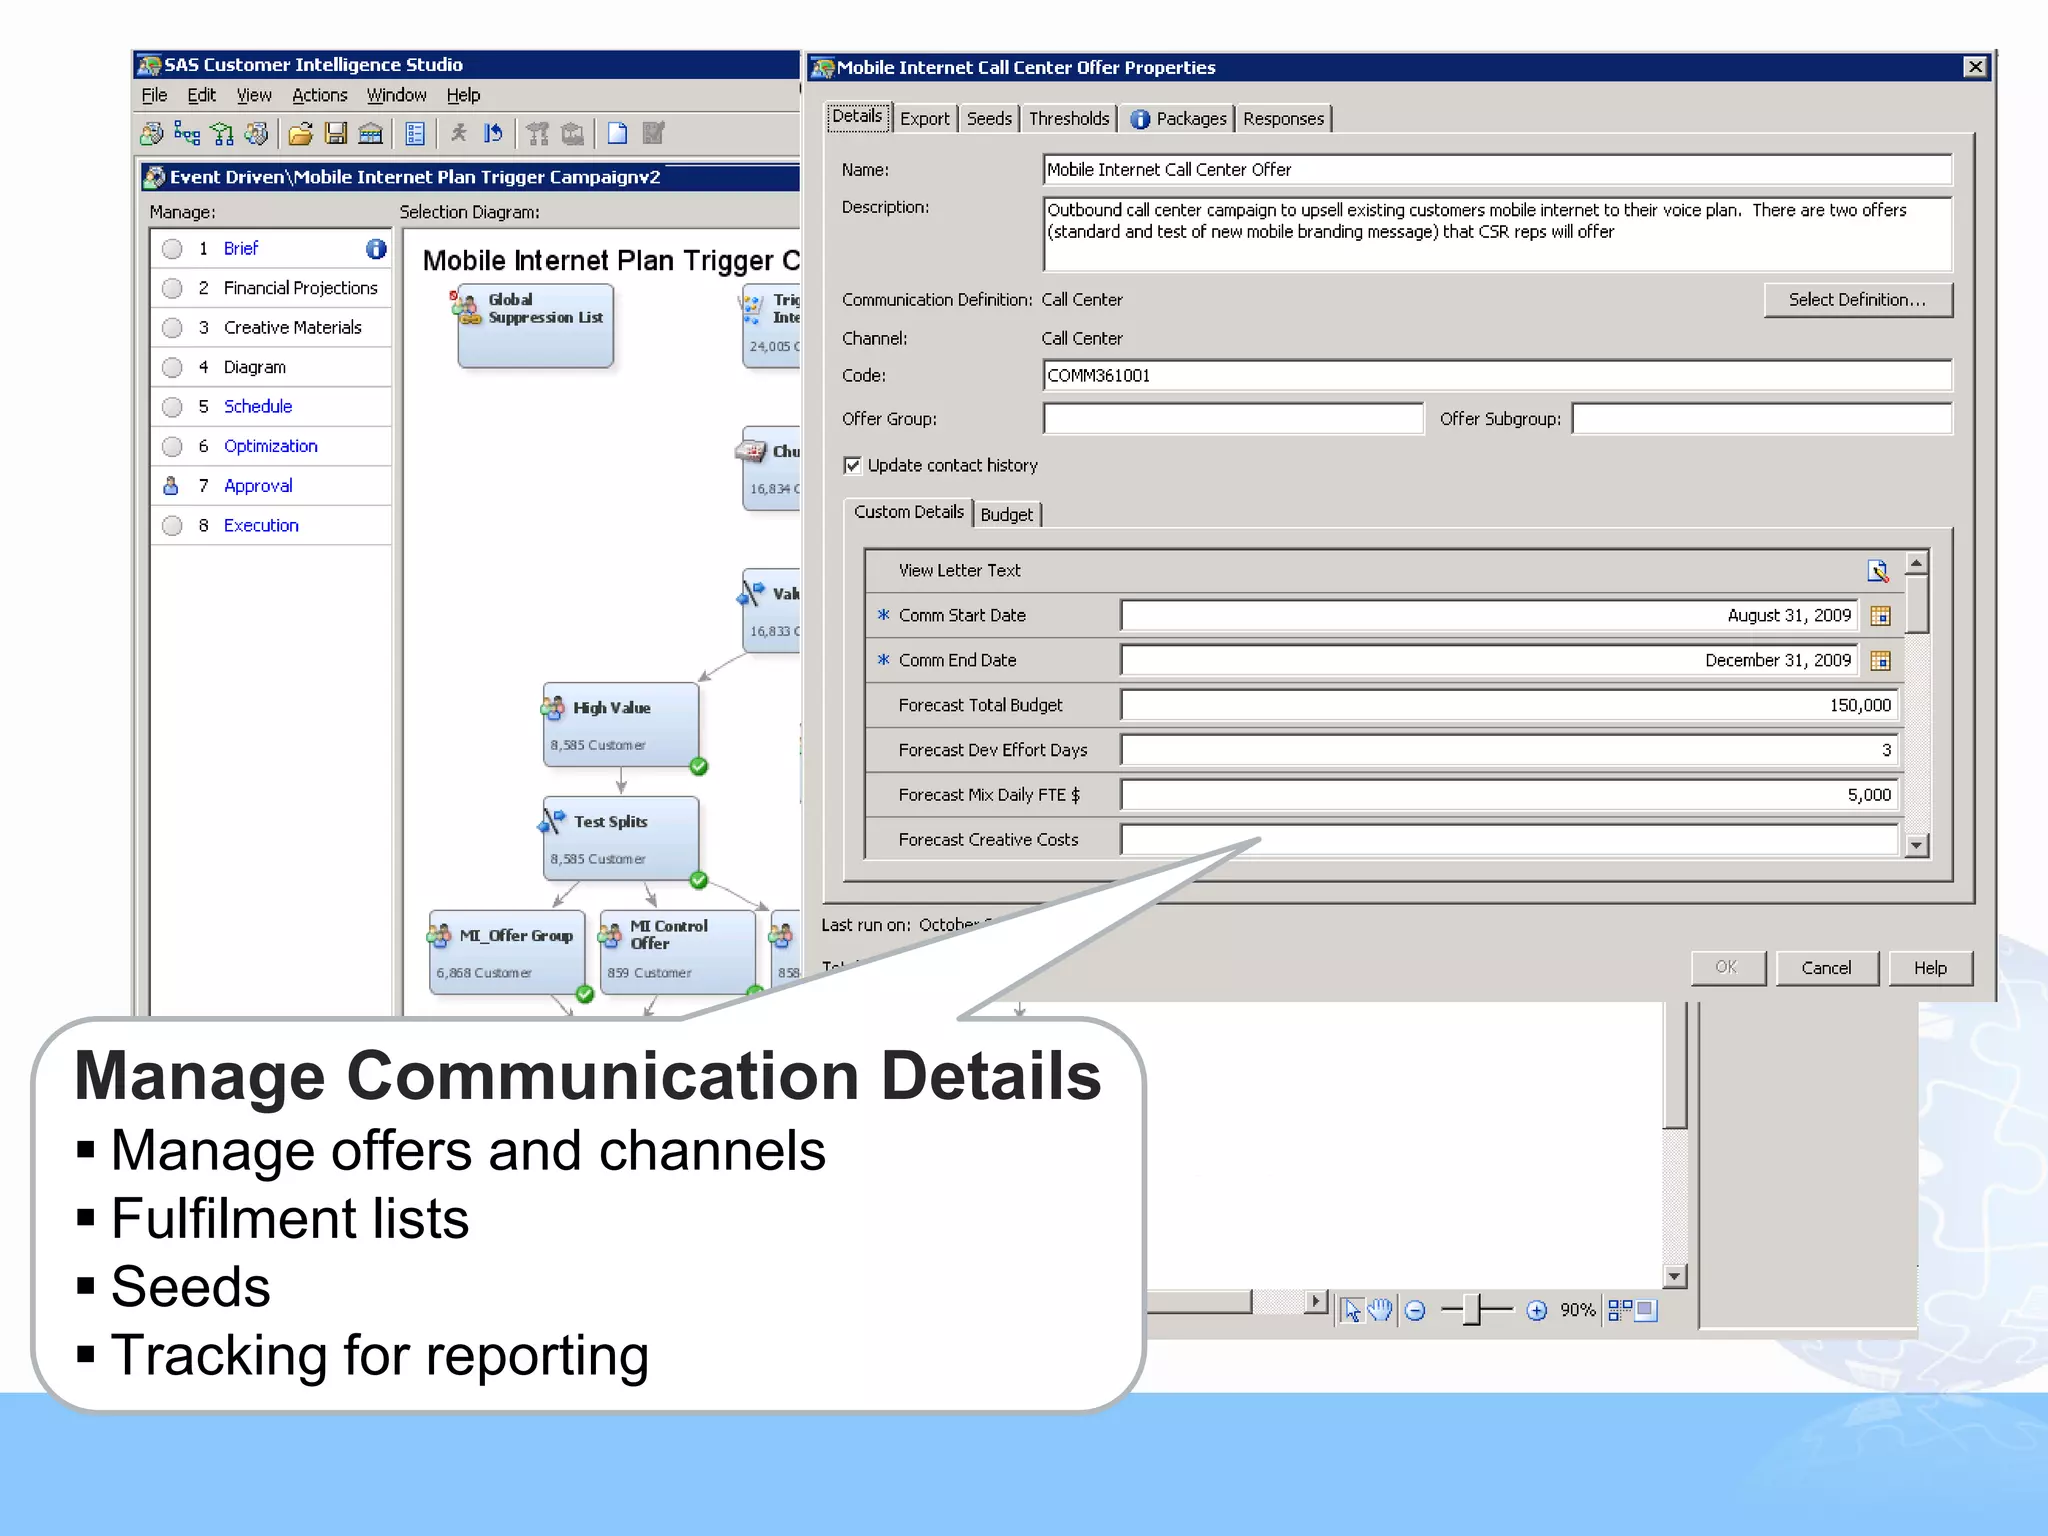
Task: Open calendar picker for Comm Start Date
Action: point(1880,616)
